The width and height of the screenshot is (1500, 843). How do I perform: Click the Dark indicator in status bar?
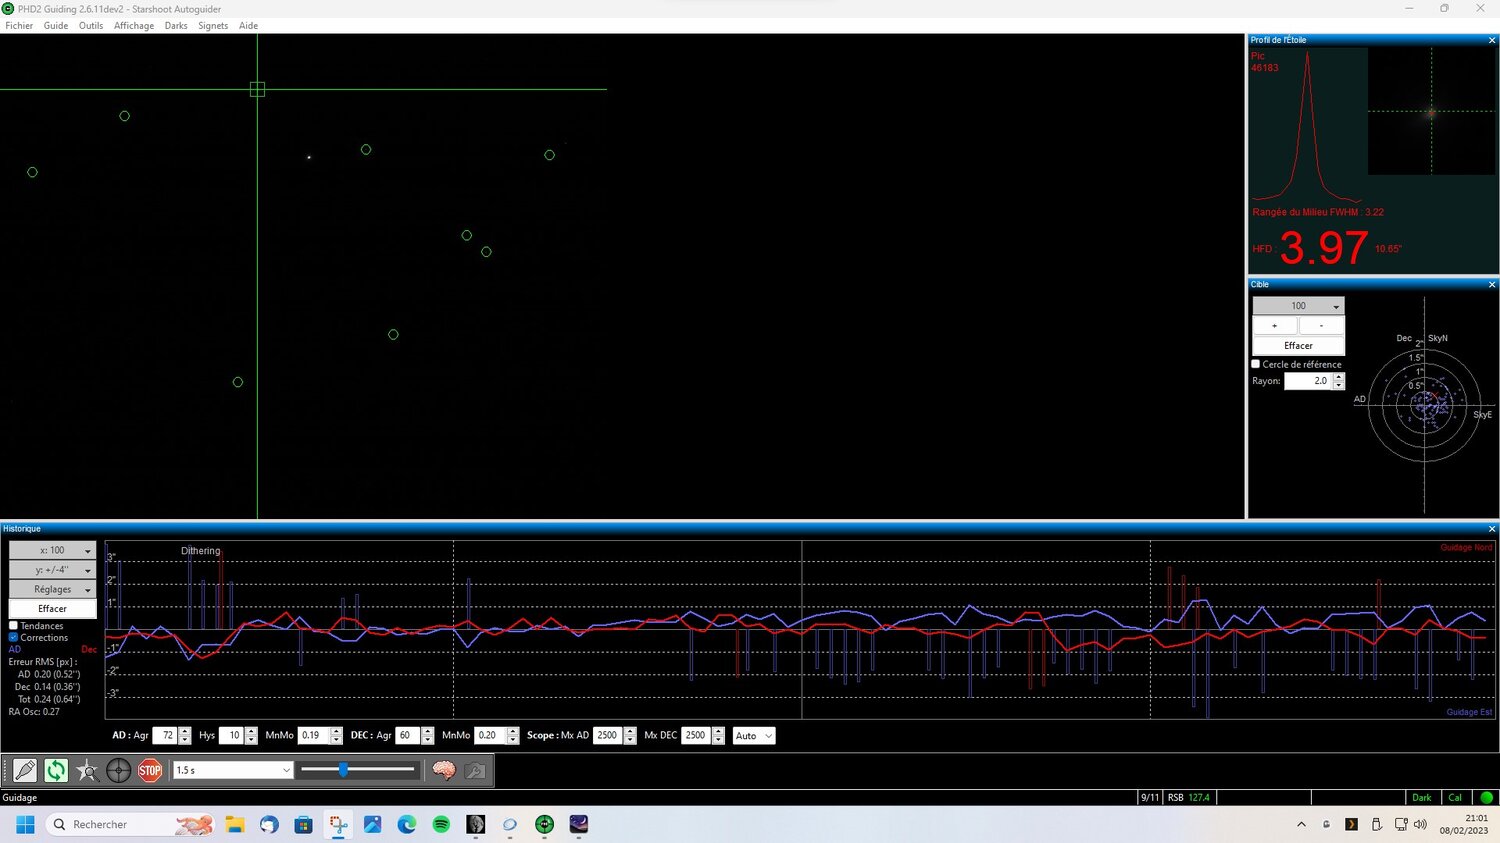pos(1422,798)
